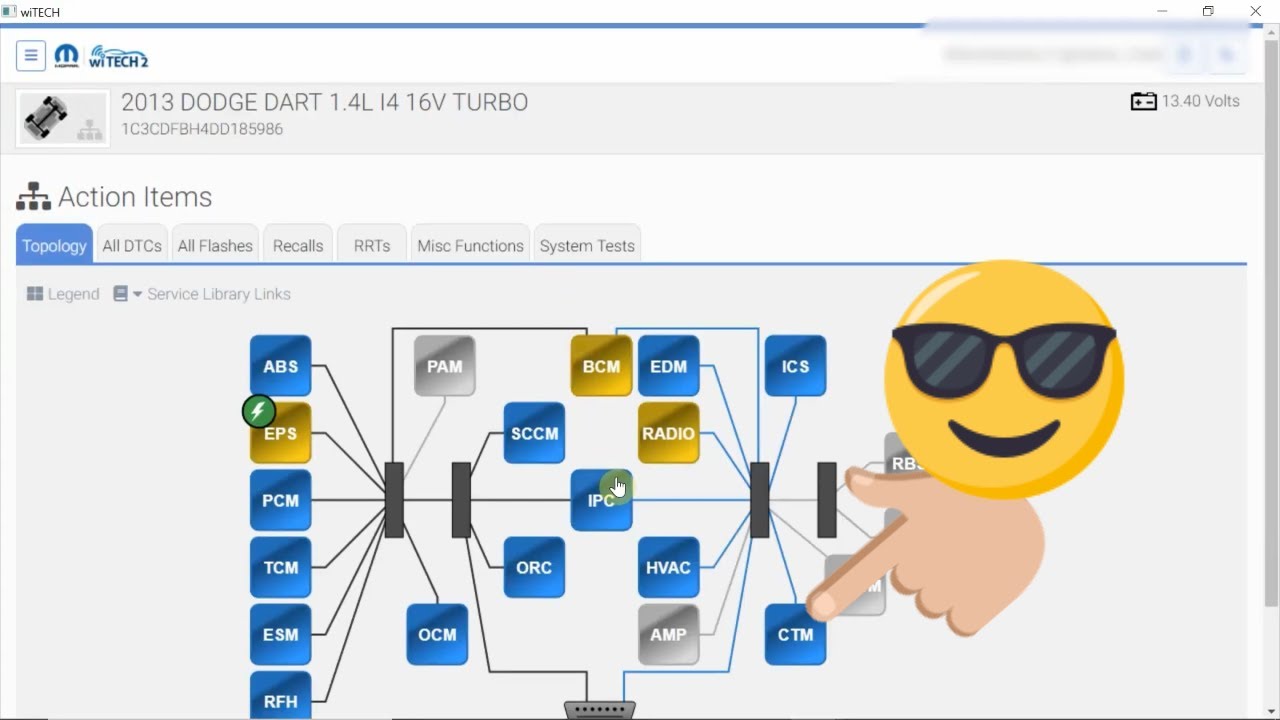
Task: Select the ICS module node
Action: point(795,366)
